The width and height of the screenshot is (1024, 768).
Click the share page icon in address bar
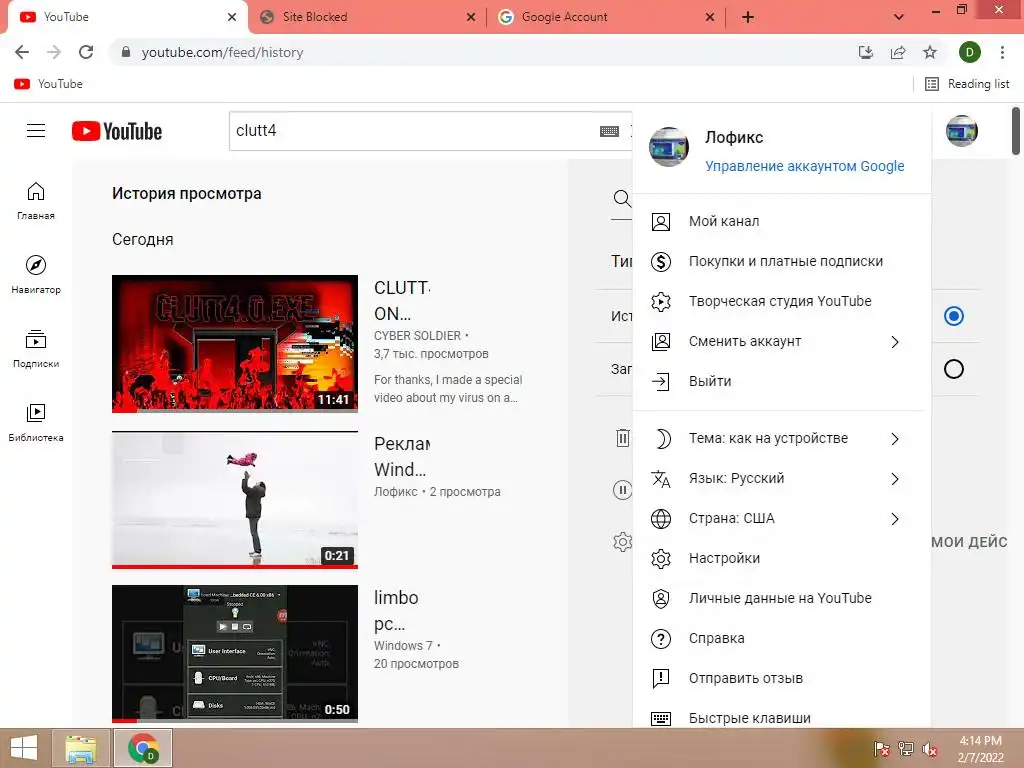click(898, 52)
